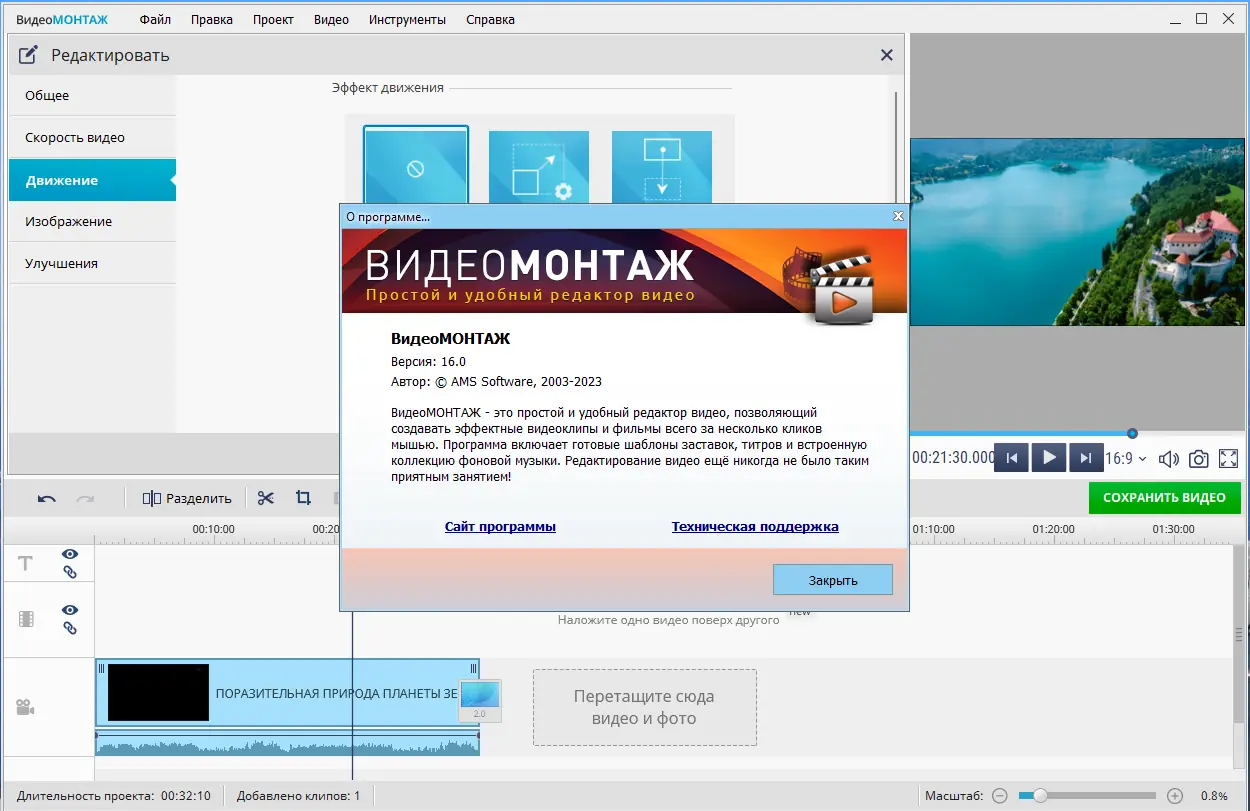The image size is (1250, 811).
Task: Click the speaker volume icon
Action: tap(1168, 459)
